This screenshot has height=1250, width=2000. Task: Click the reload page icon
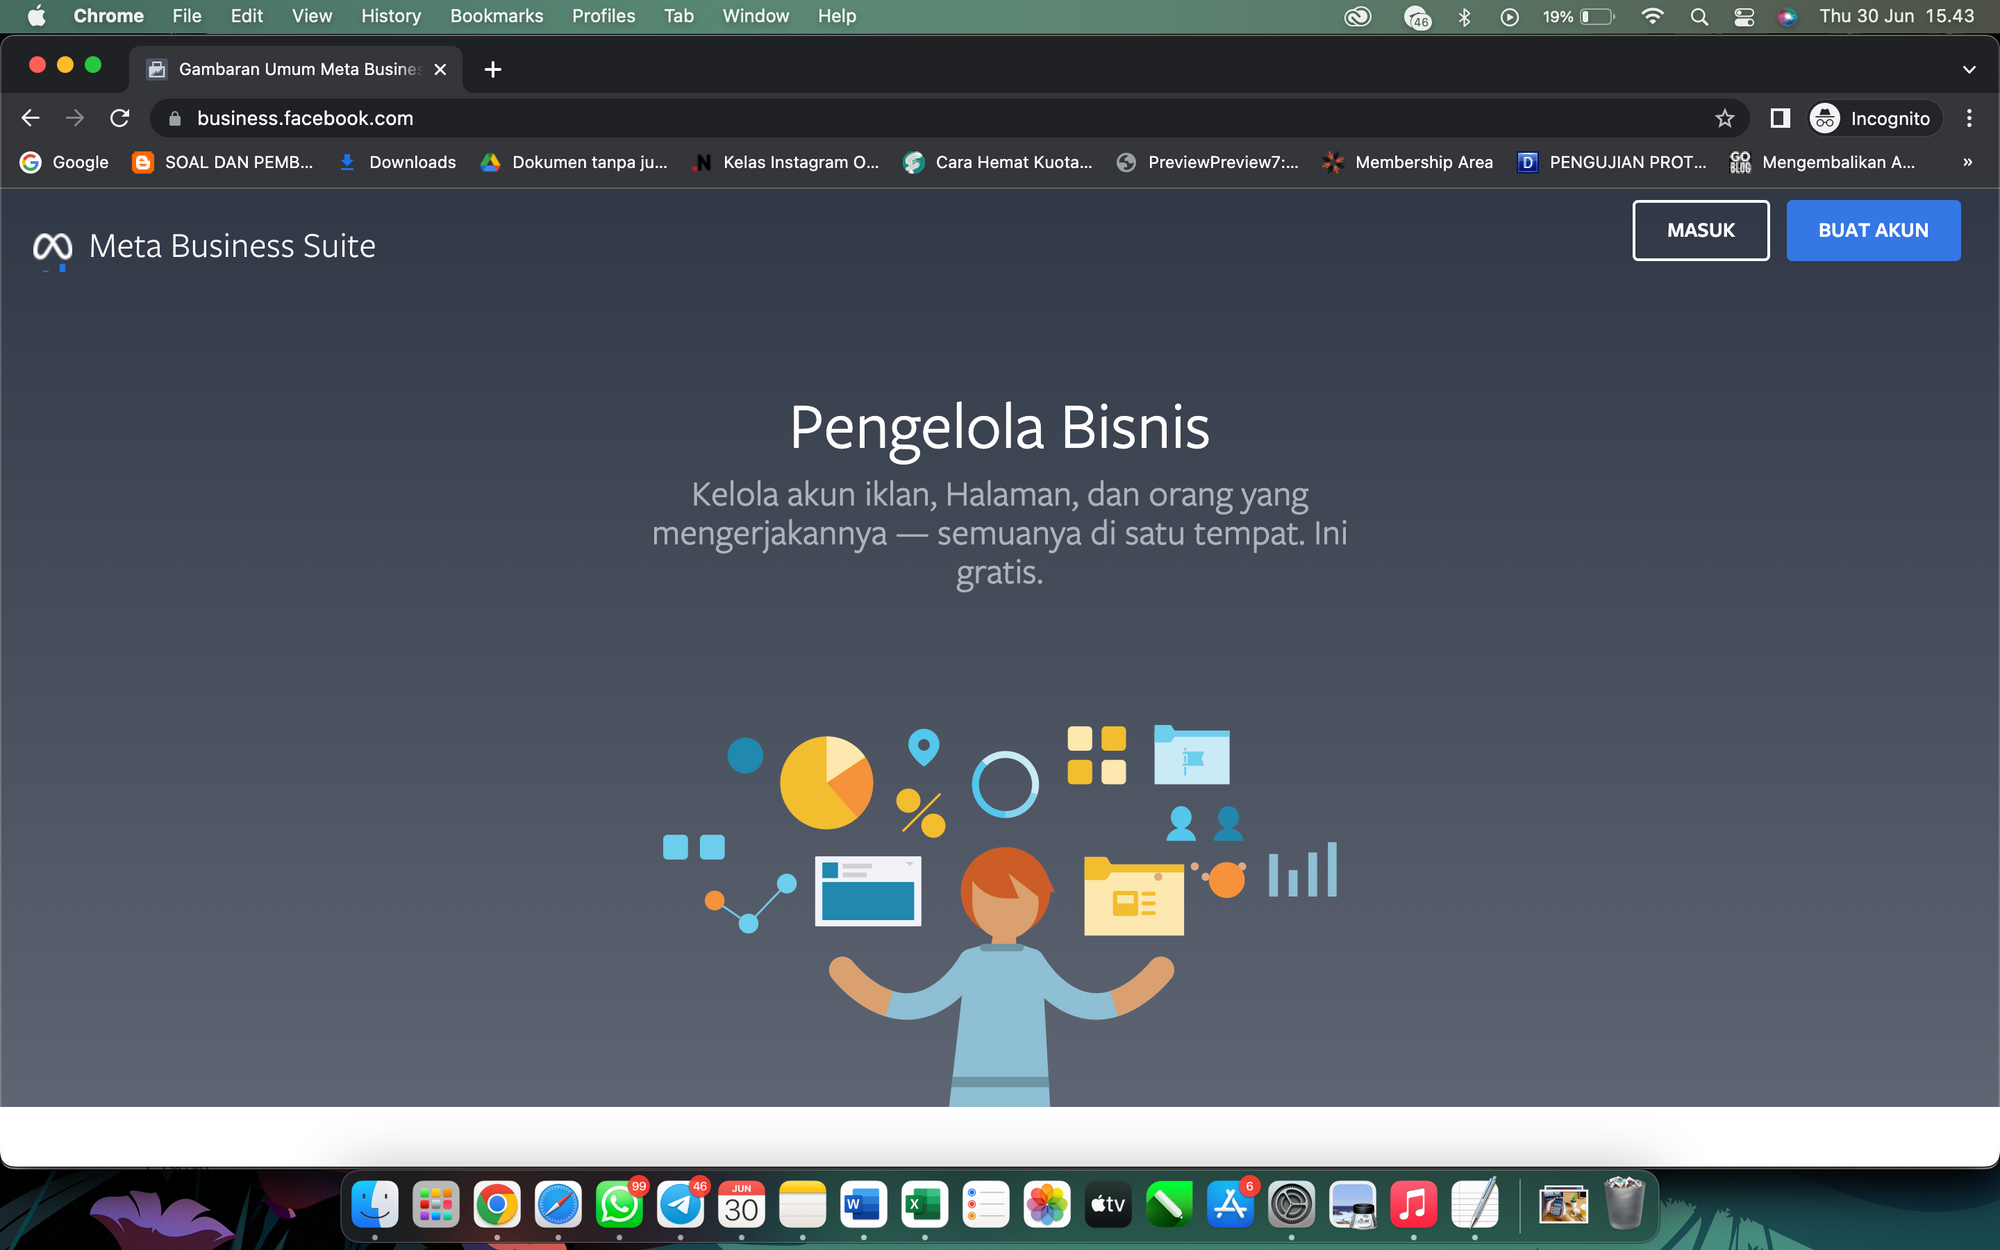(x=120, y=118)
